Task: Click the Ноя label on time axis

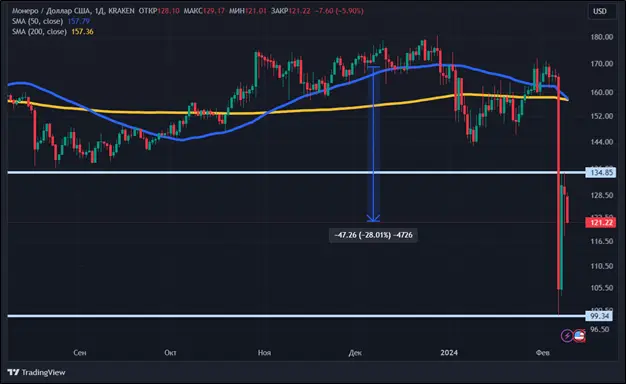Action: pyautogui.click(x=264, y=353)
